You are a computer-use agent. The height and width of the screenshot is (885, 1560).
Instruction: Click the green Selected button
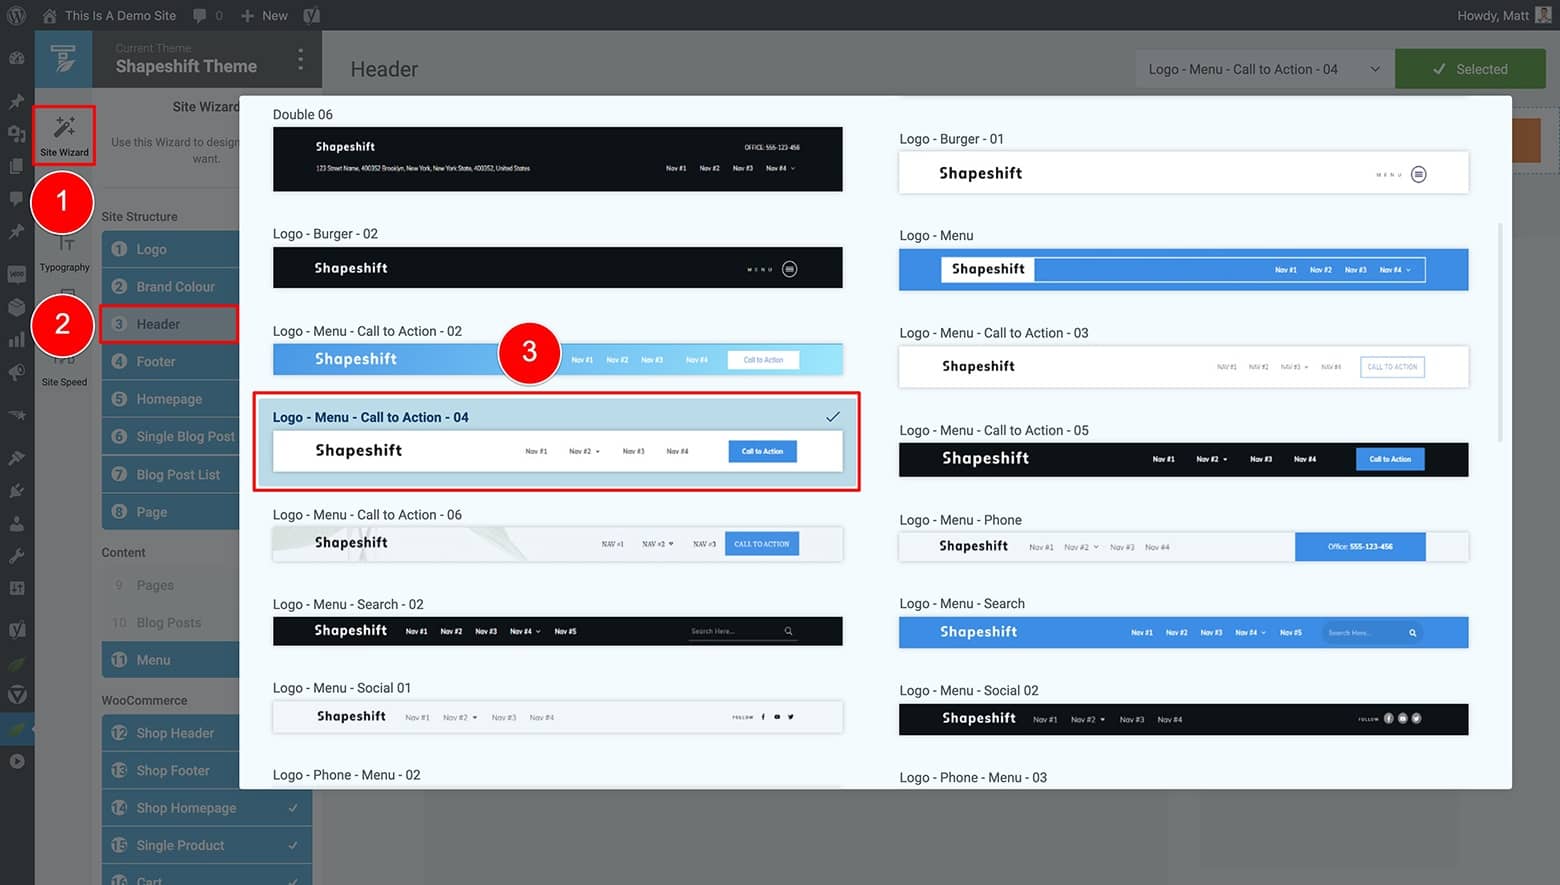coord(1470,68)
